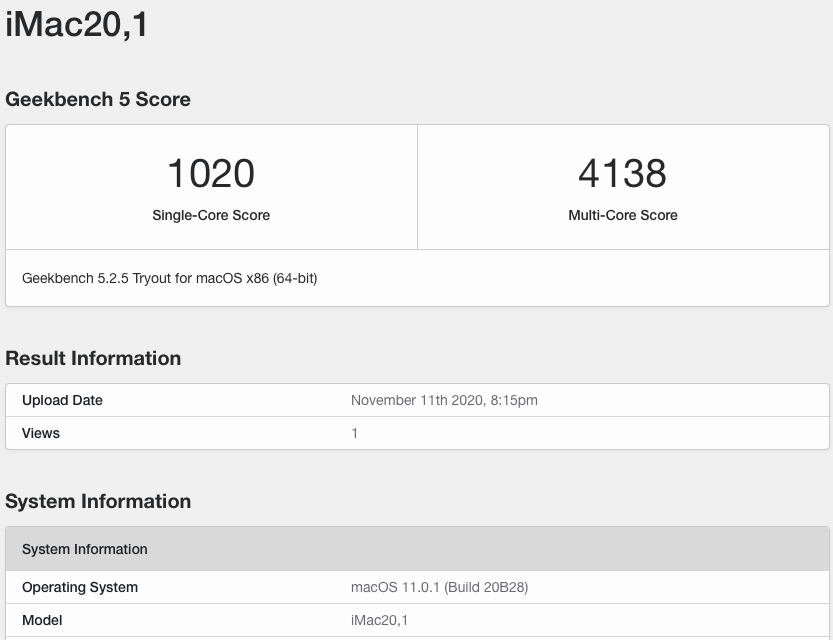Viewport: 833px width, 640px height.
Task: Select the 1020 single-core score number
Action: [211, 173]
